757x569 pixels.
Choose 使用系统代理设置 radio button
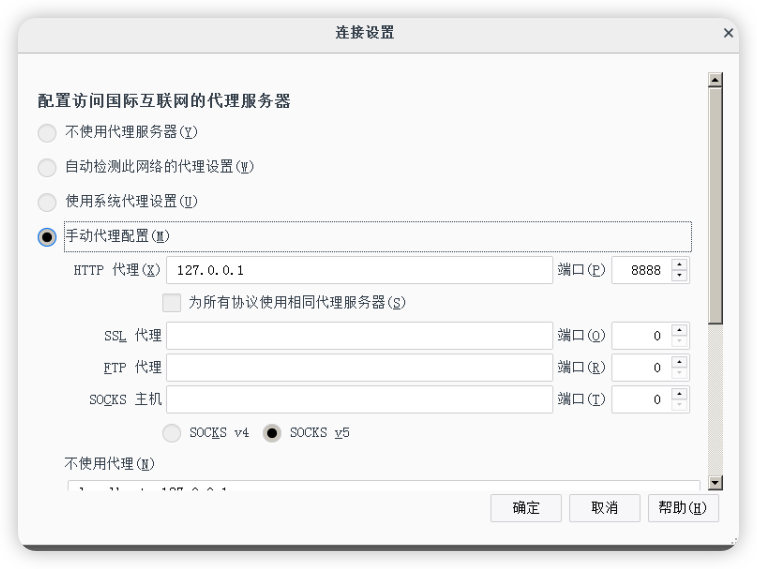[x=47, y=202]
